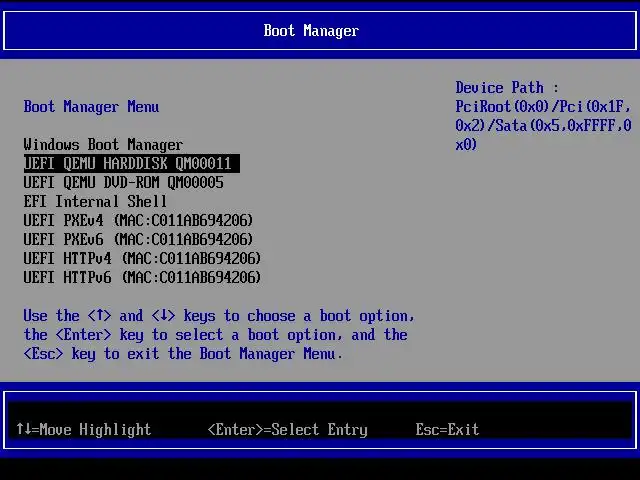Click the Device Path label

click(507, 87)
